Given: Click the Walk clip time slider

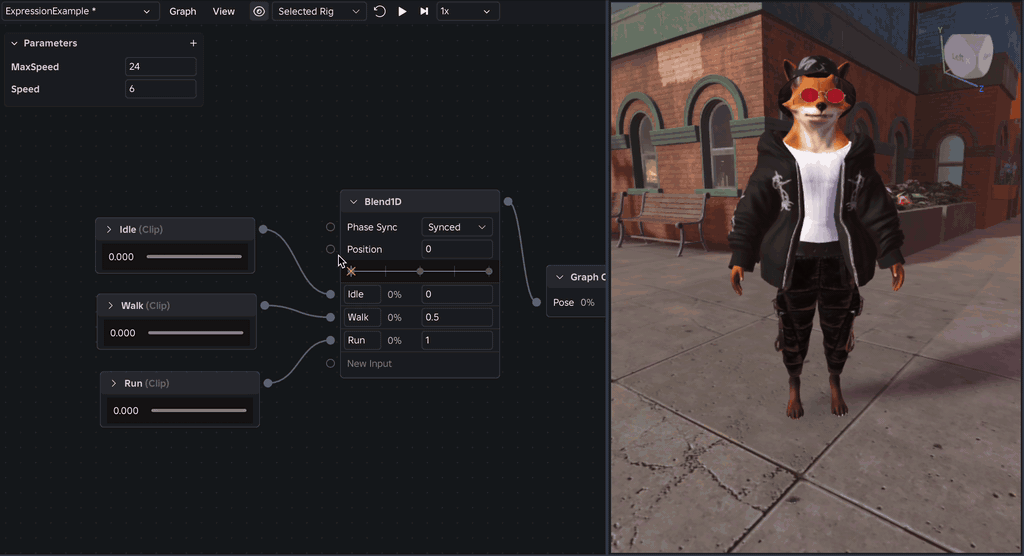Looking at the screenshot, I should 195,333.
